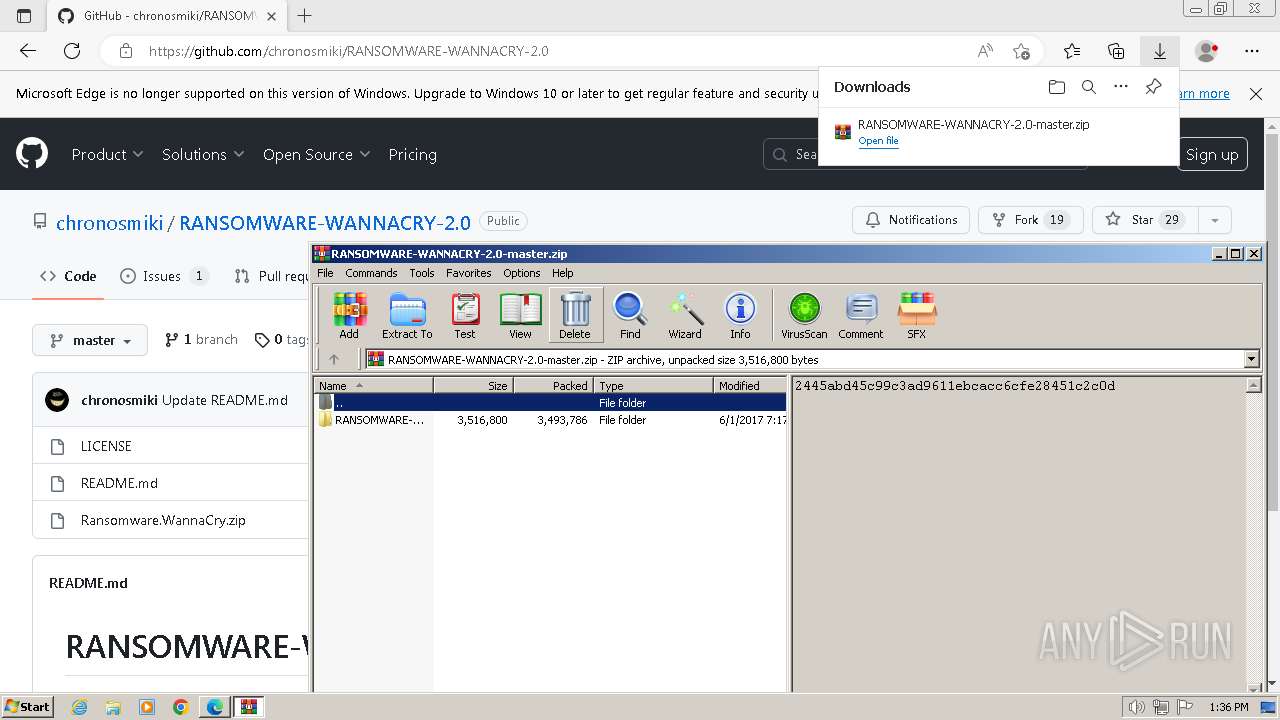Image resolution: width=1280 pixels, height=720 pixels.
Task: Open the master branch dropdown
Action: coord(90,340)
